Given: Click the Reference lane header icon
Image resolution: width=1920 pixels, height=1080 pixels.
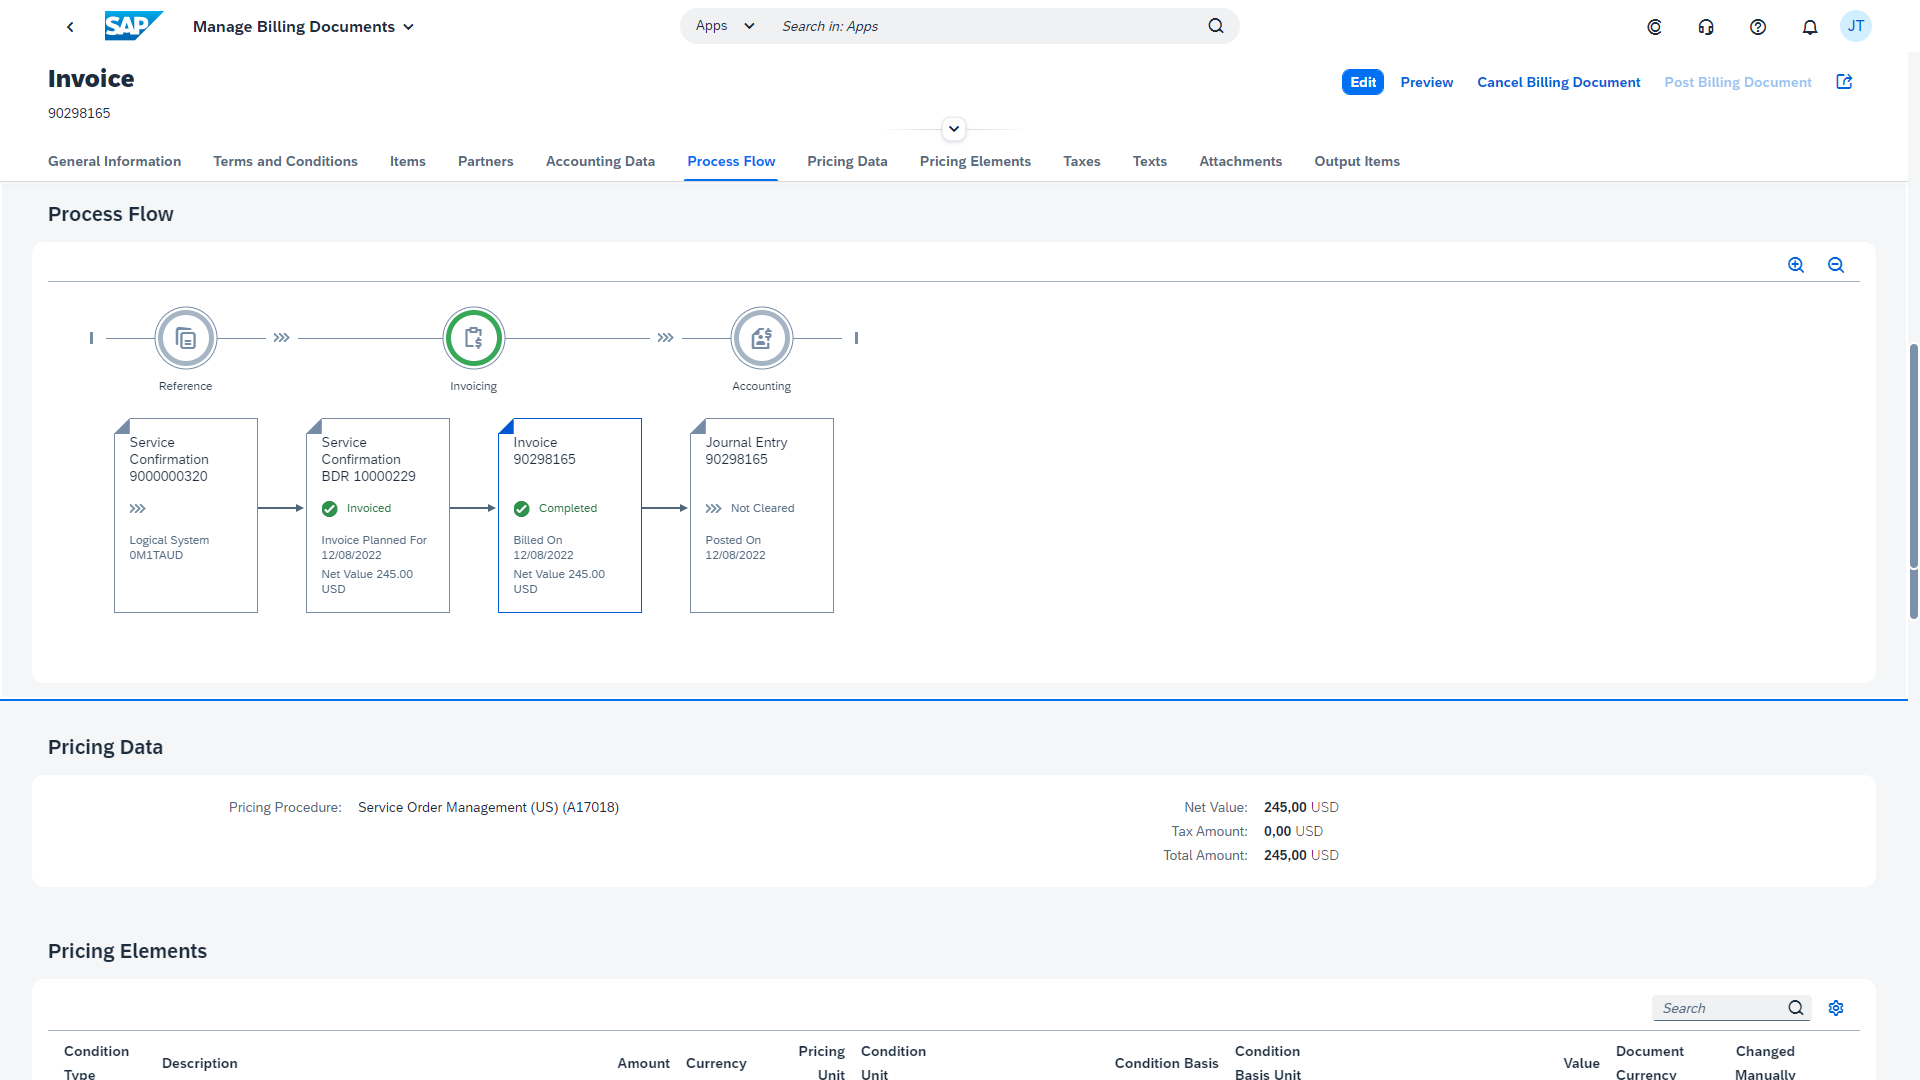Looking at the screenshot, I should coord(186,338).
